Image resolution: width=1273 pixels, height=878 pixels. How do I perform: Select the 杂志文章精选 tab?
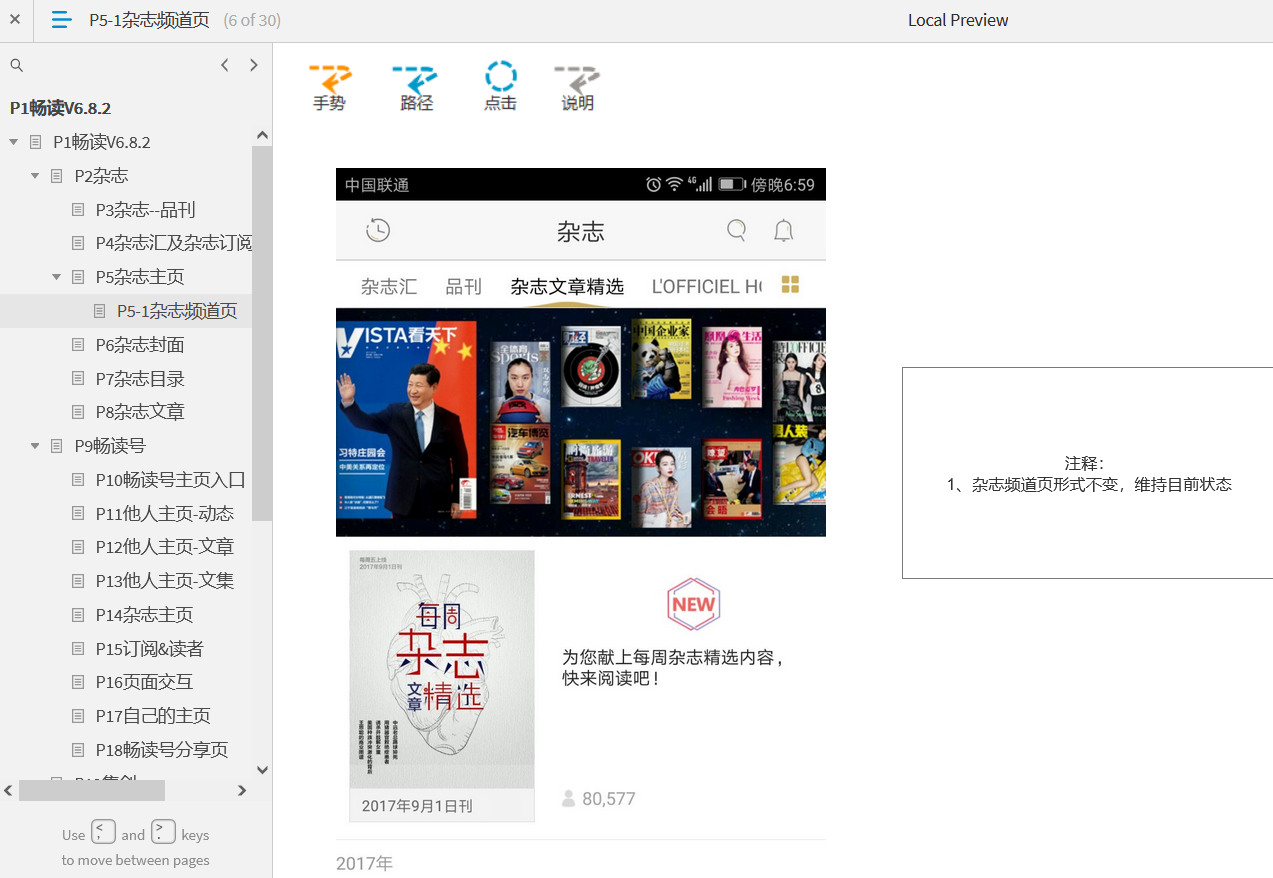pos(567,287)
